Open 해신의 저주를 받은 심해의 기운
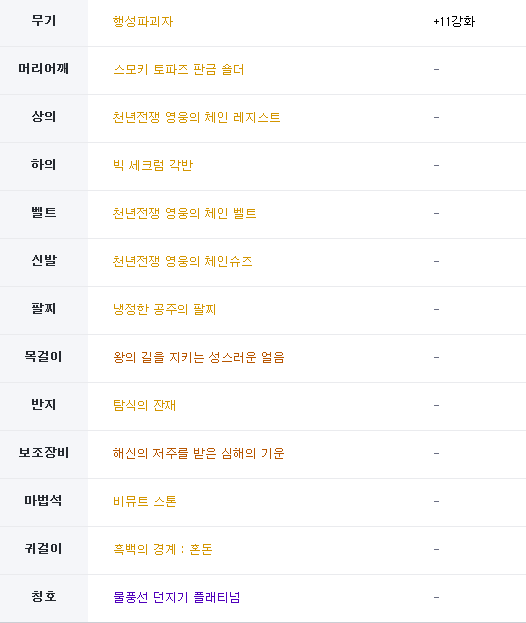526x623 pixels. [x=199, y=453]
